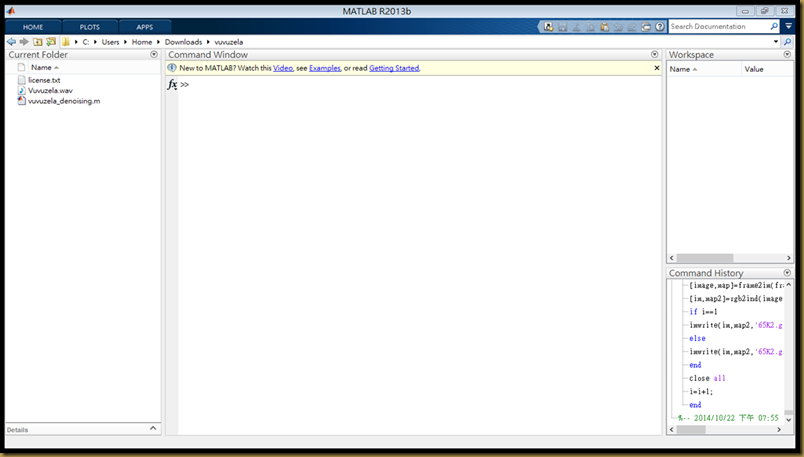Switch to the HOME tab
Screen dimensions: 804x457
33,27
